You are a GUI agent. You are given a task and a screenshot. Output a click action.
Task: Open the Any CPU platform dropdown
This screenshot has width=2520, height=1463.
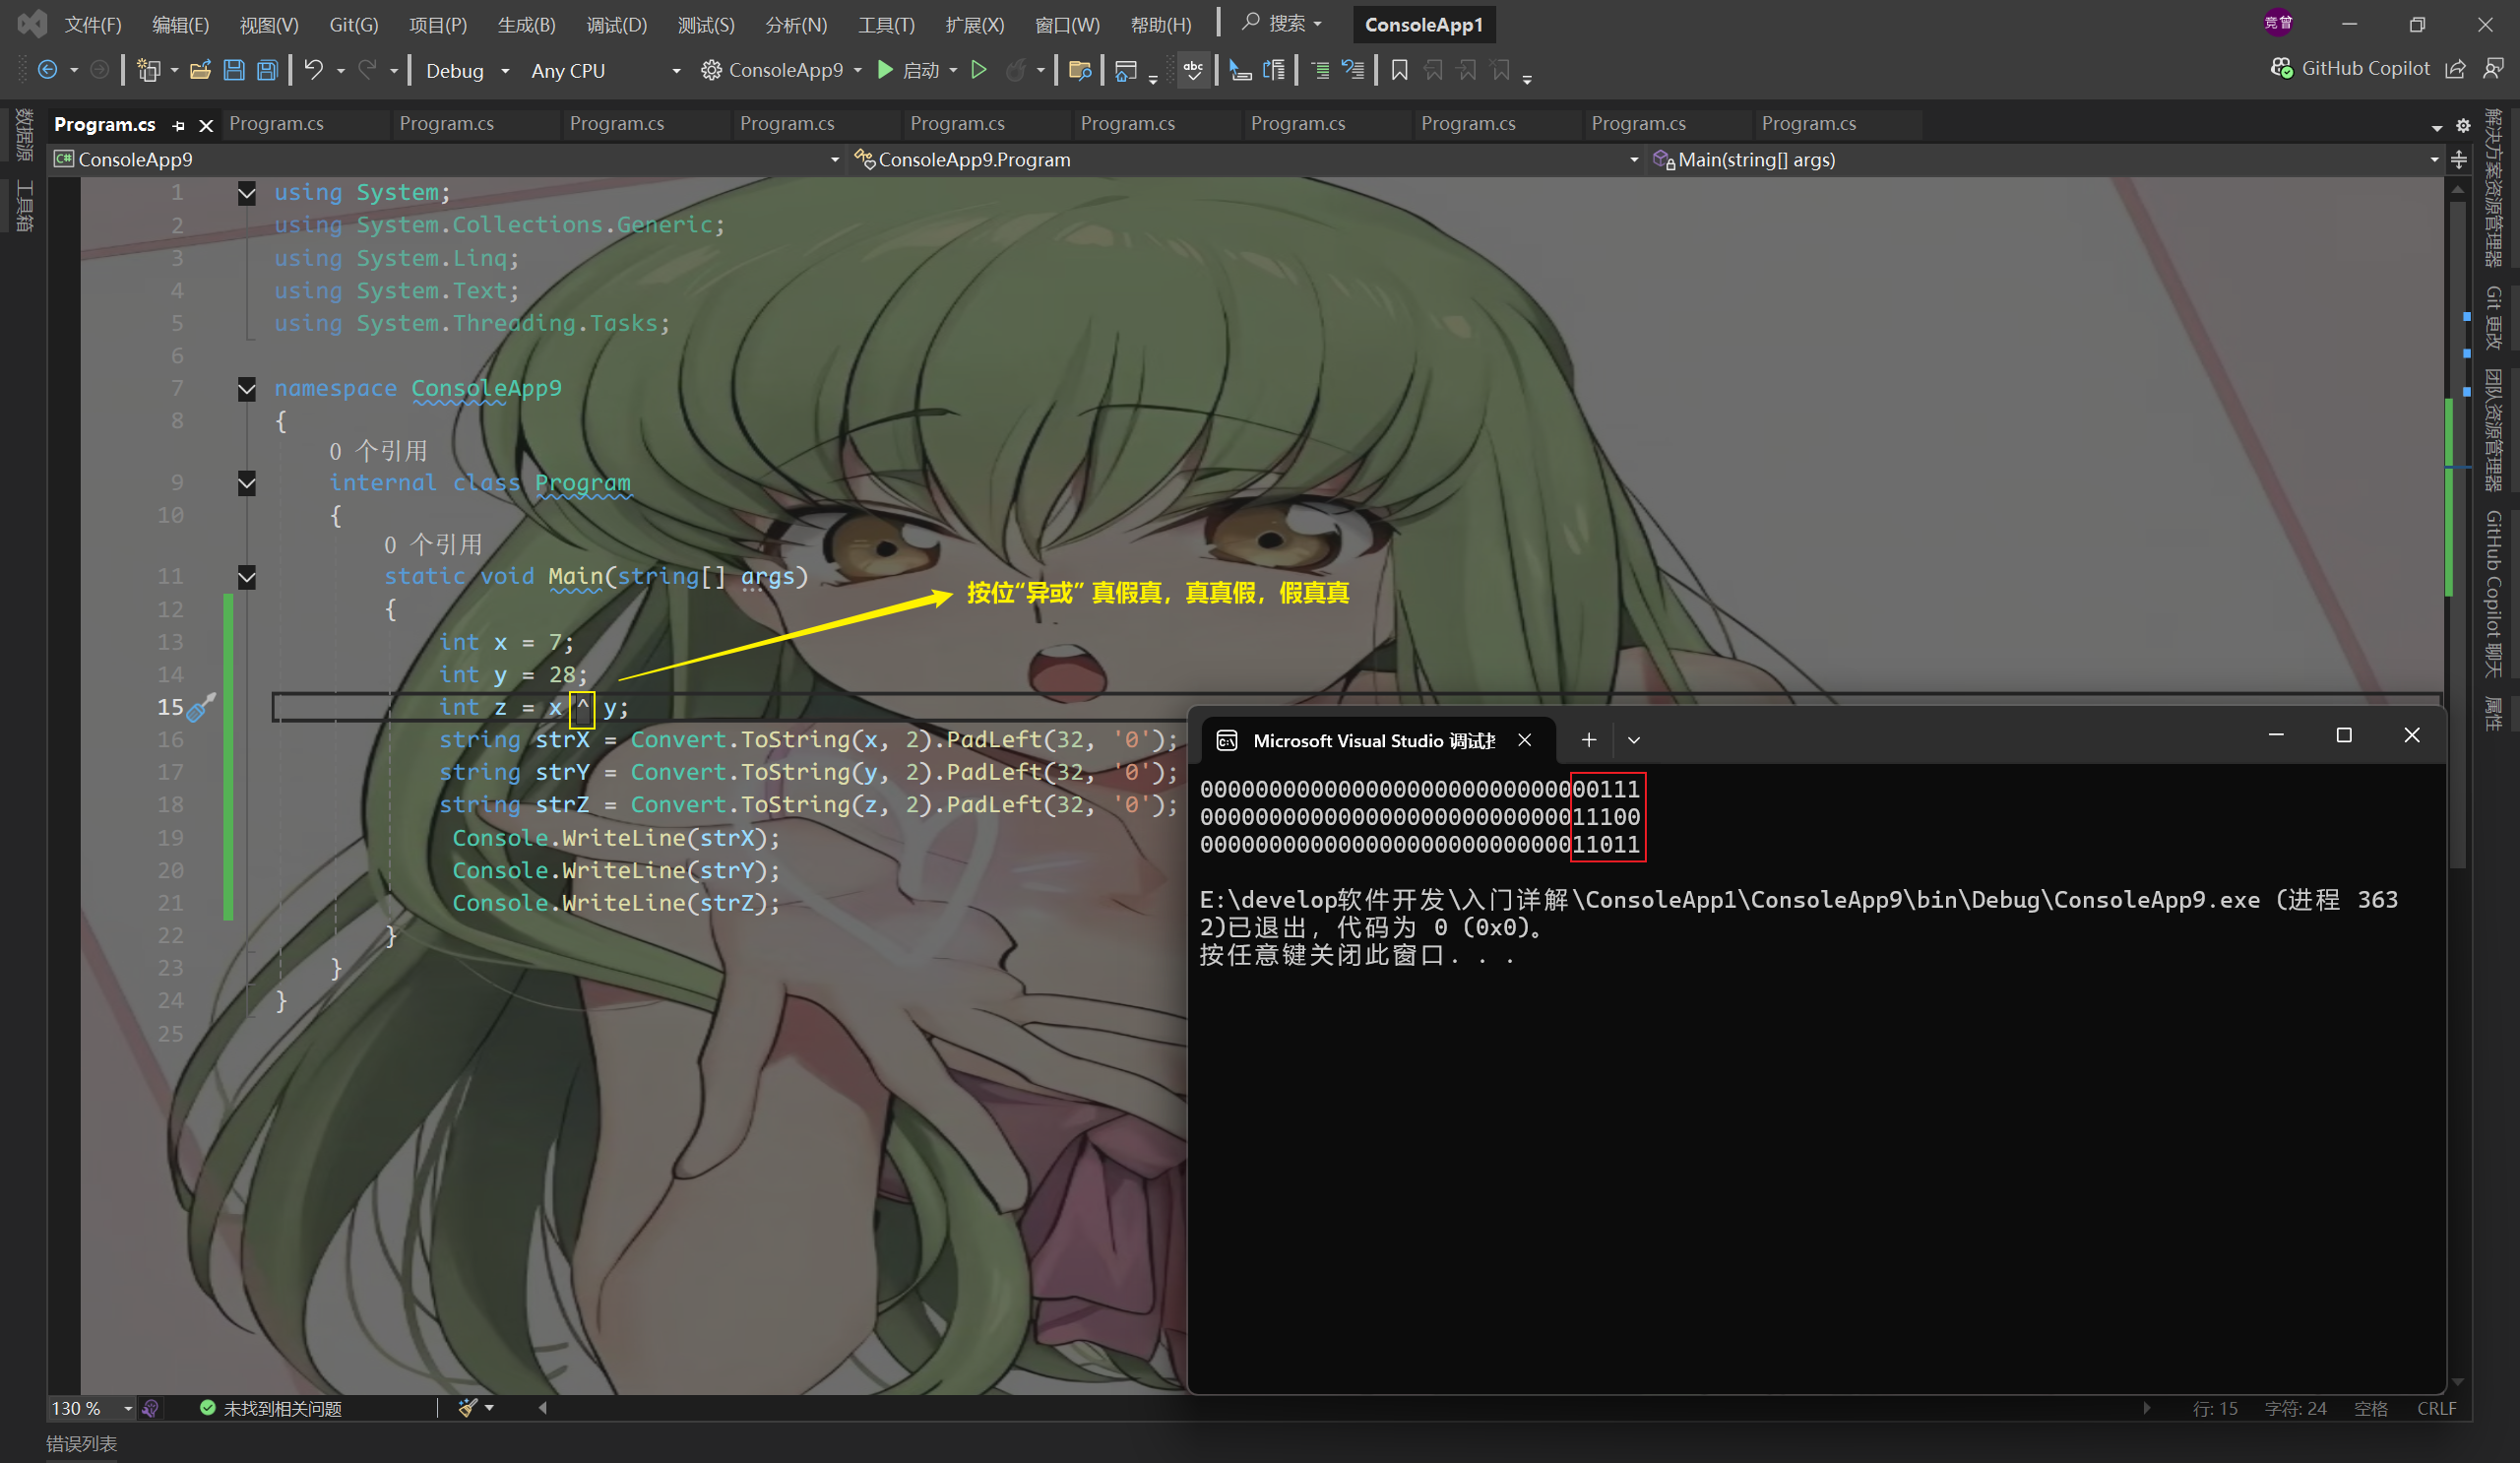(x=605, y=70)
